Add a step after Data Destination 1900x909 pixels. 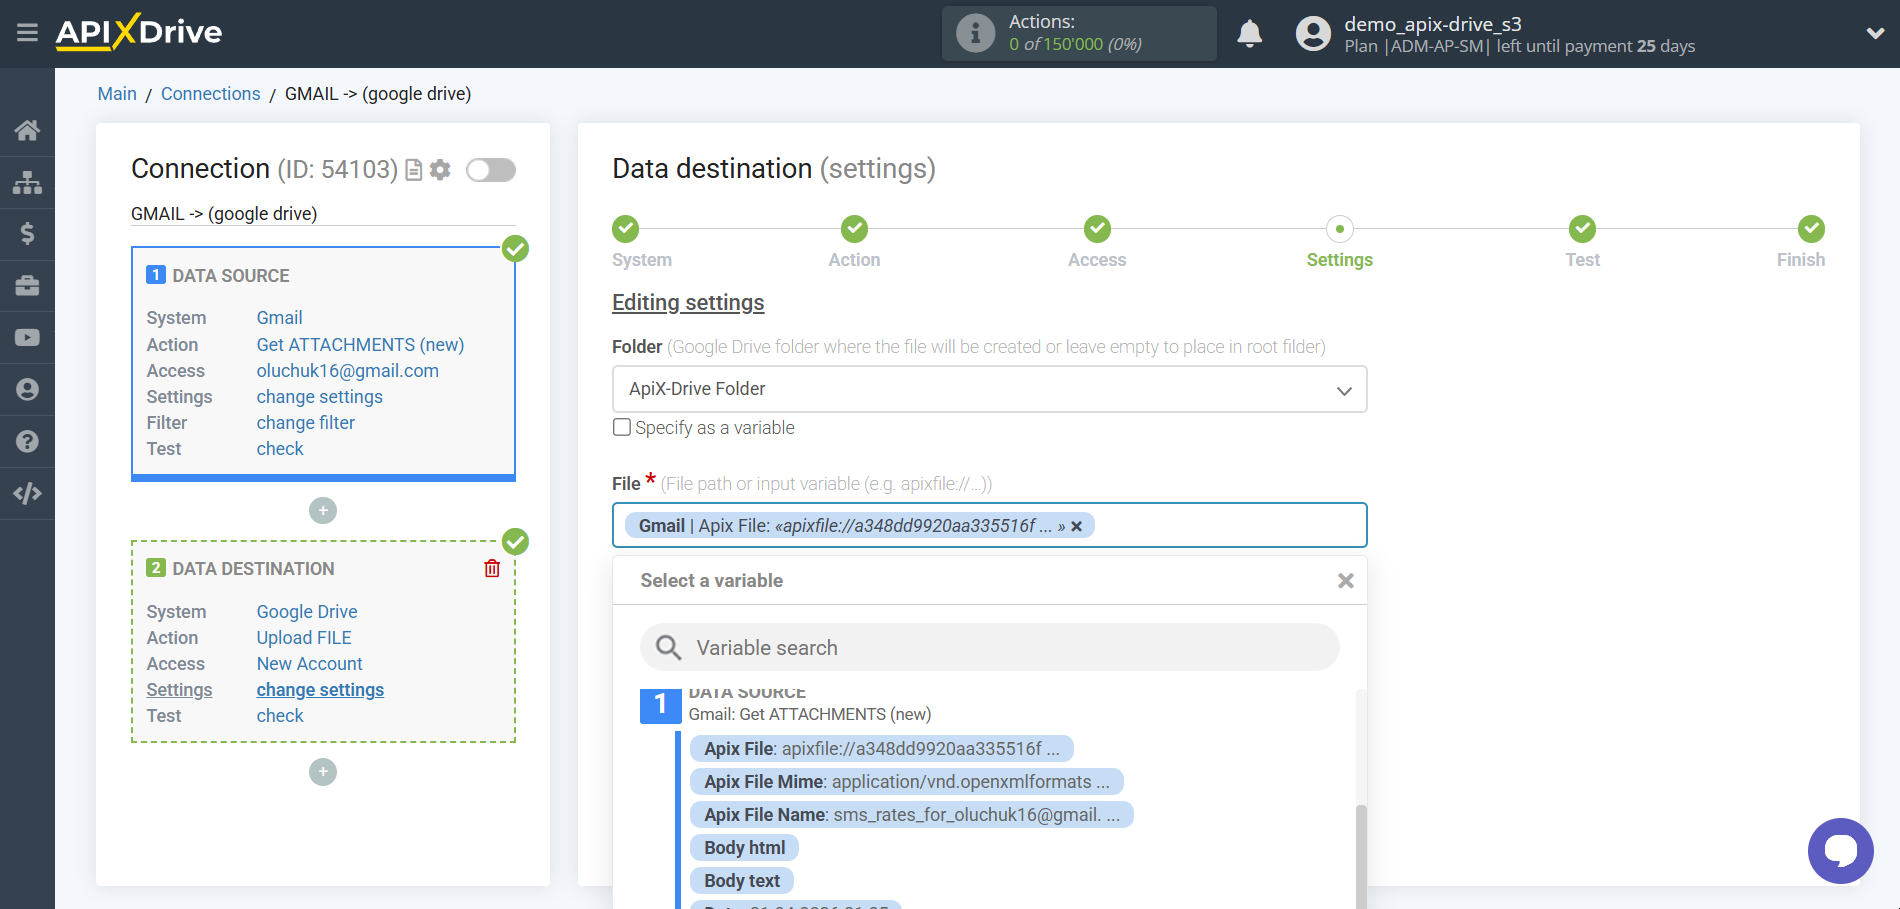[x=323, y=772]
